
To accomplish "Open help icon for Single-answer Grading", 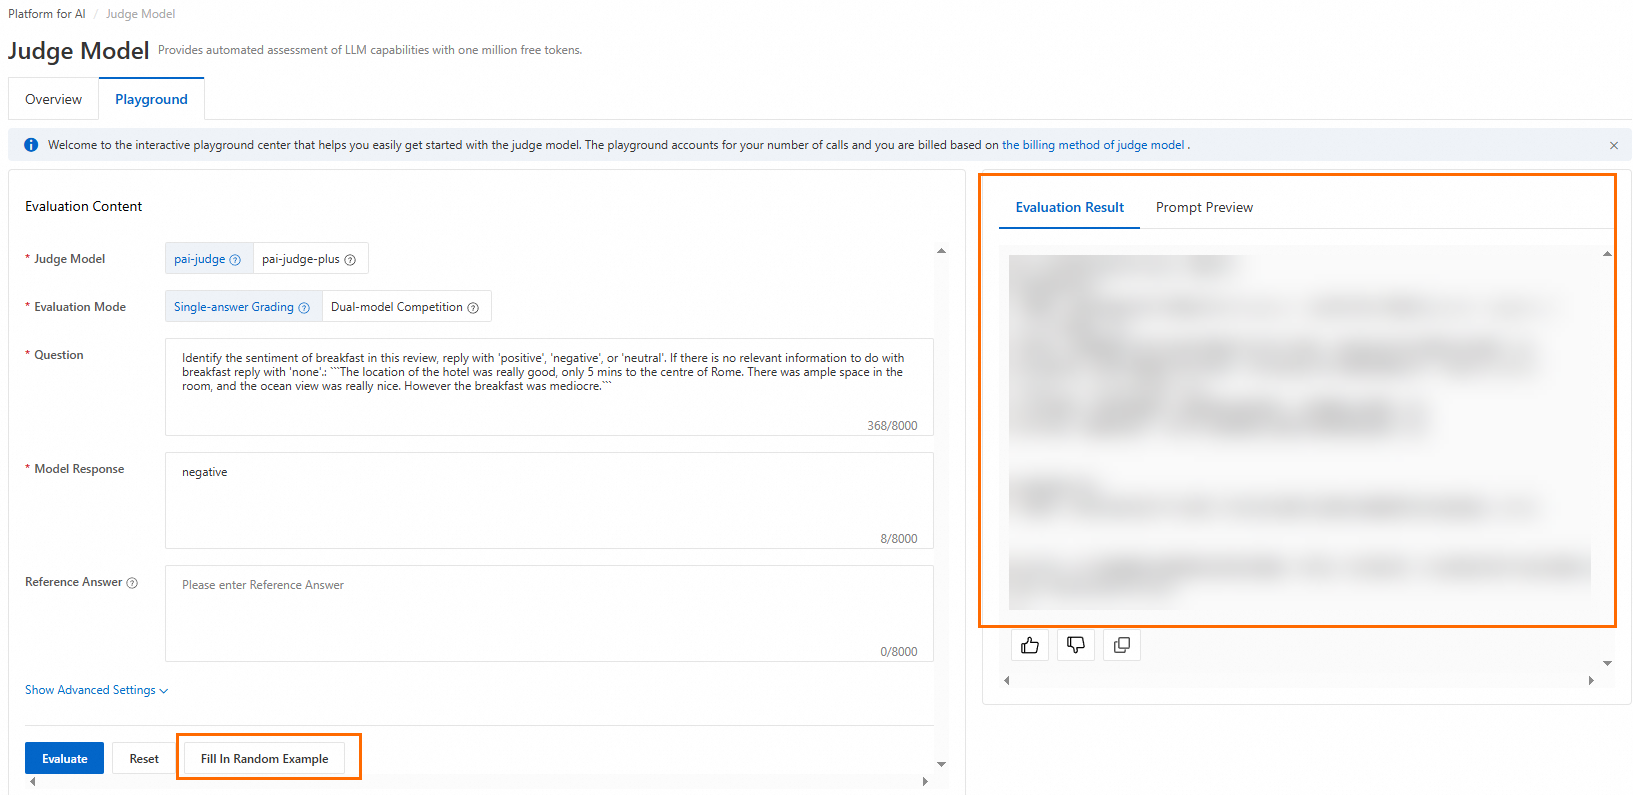I will point(304,308).
